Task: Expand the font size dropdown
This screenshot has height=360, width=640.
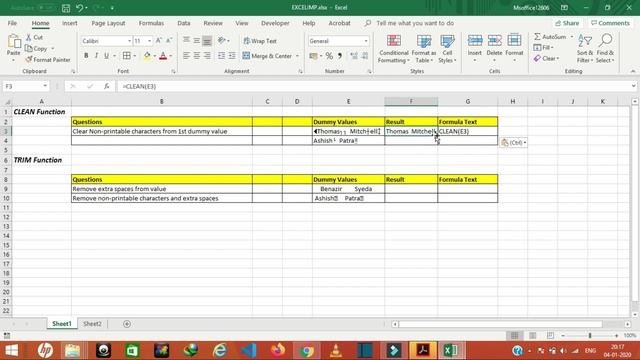Action: point(149,41)
